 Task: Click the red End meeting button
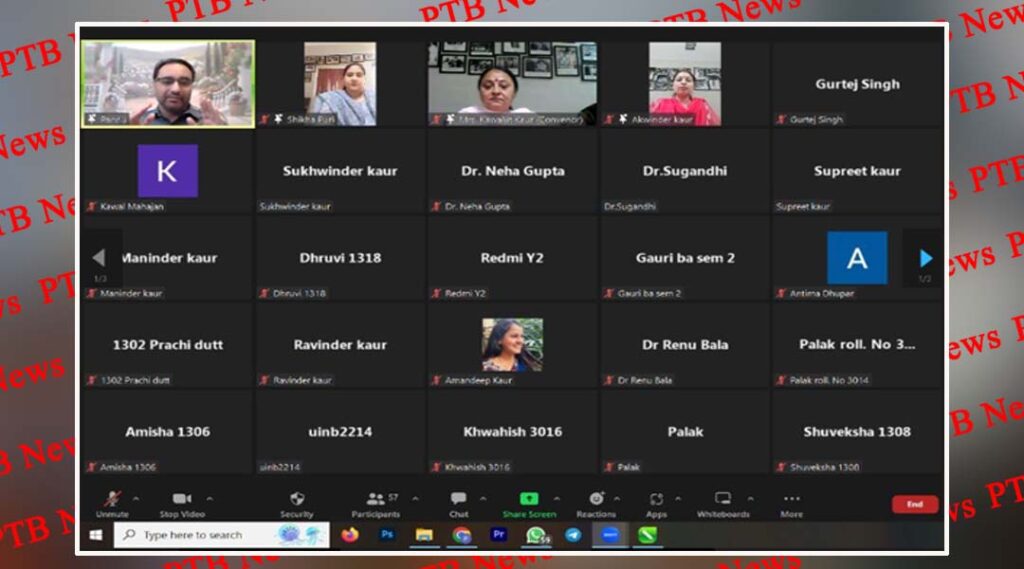(x=915, y=504)
